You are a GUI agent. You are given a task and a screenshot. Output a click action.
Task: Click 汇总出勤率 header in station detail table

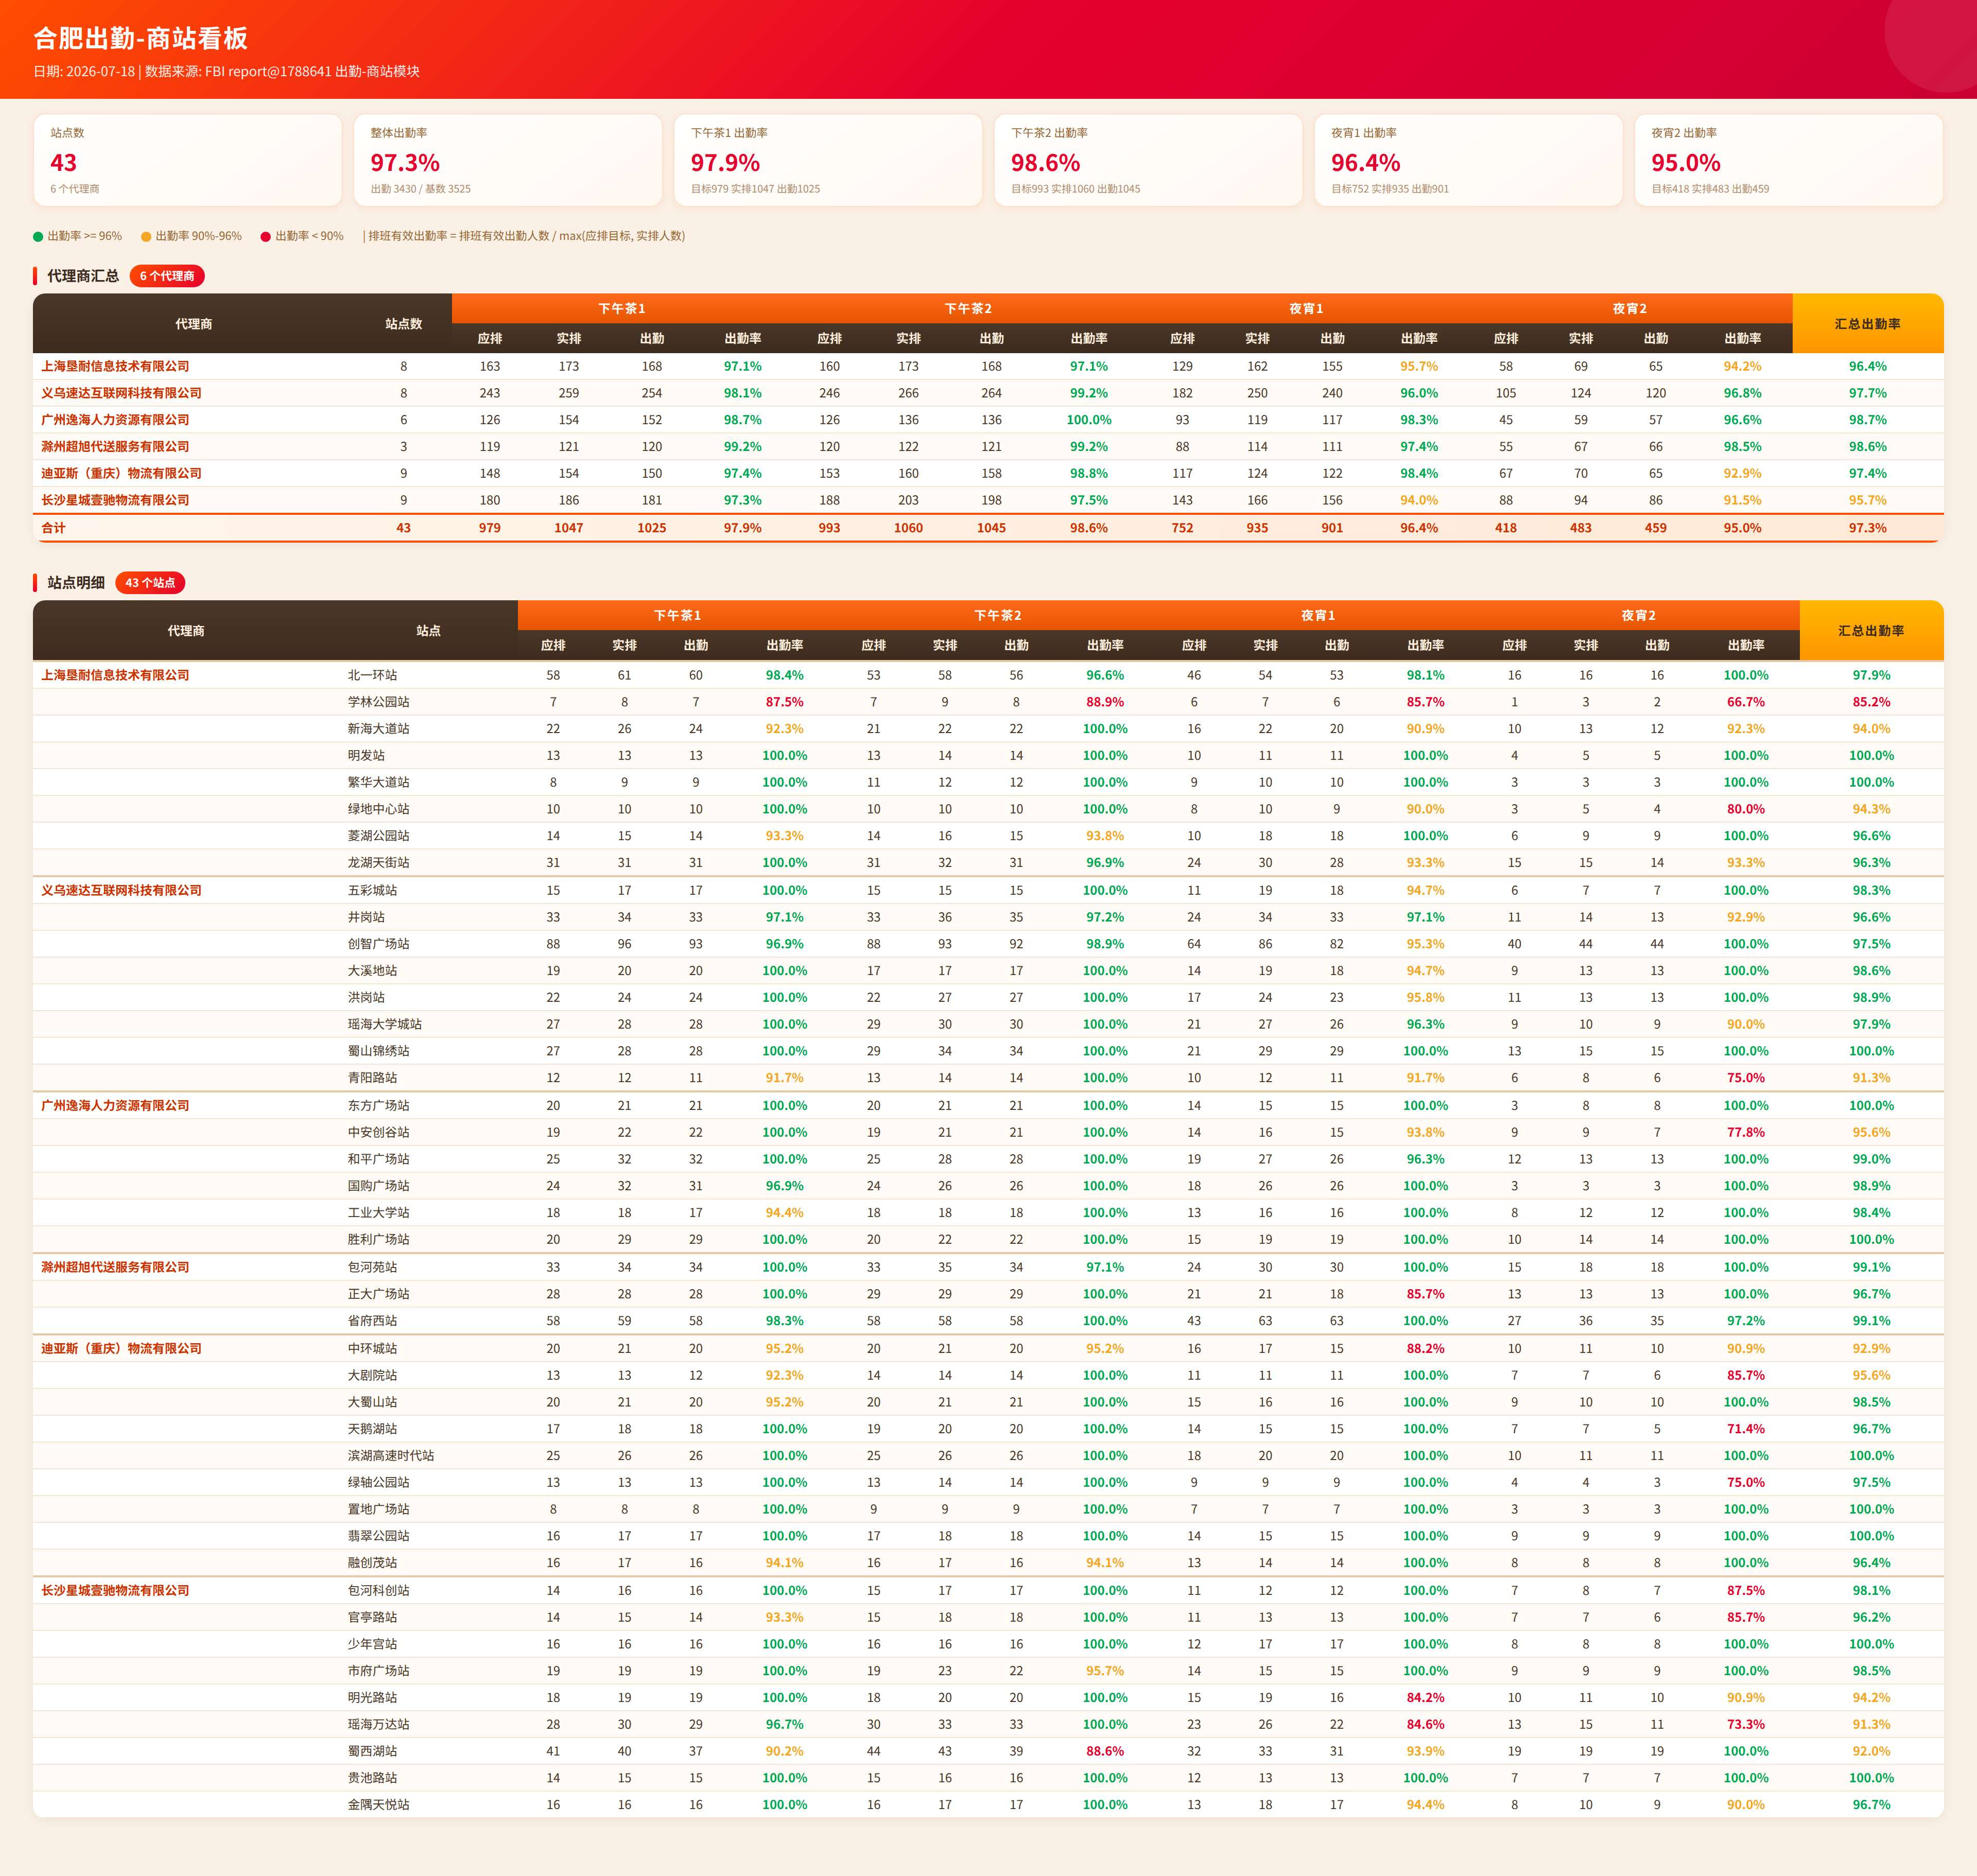pyautogui.click(x=1871, y=631)
